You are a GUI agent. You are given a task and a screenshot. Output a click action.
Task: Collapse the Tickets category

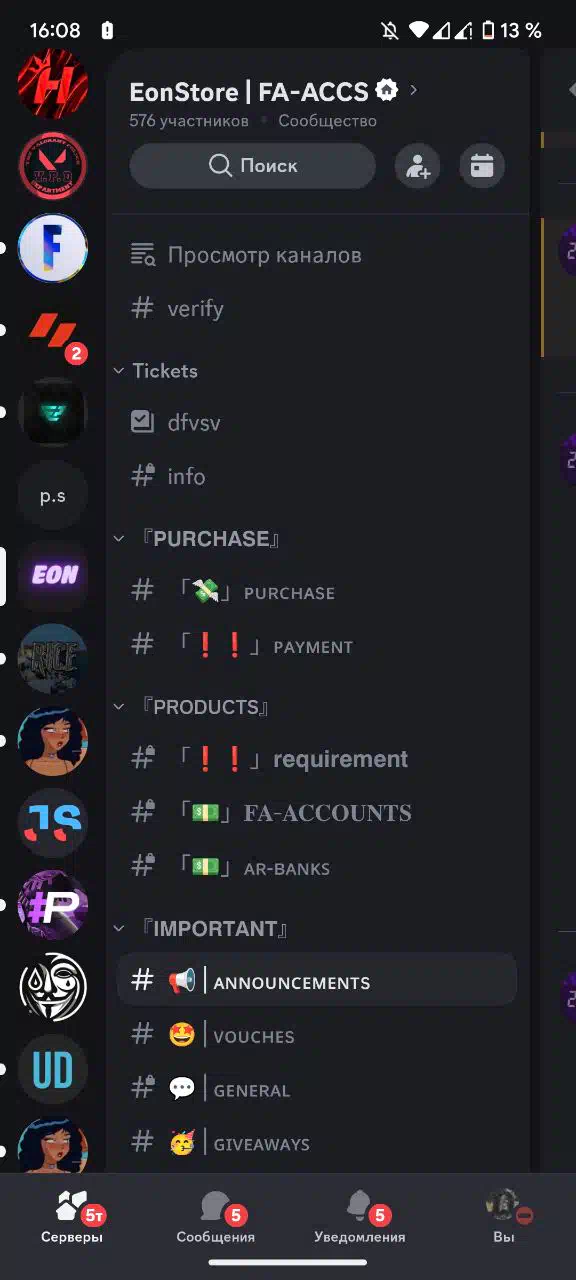(x=156, y=370)
